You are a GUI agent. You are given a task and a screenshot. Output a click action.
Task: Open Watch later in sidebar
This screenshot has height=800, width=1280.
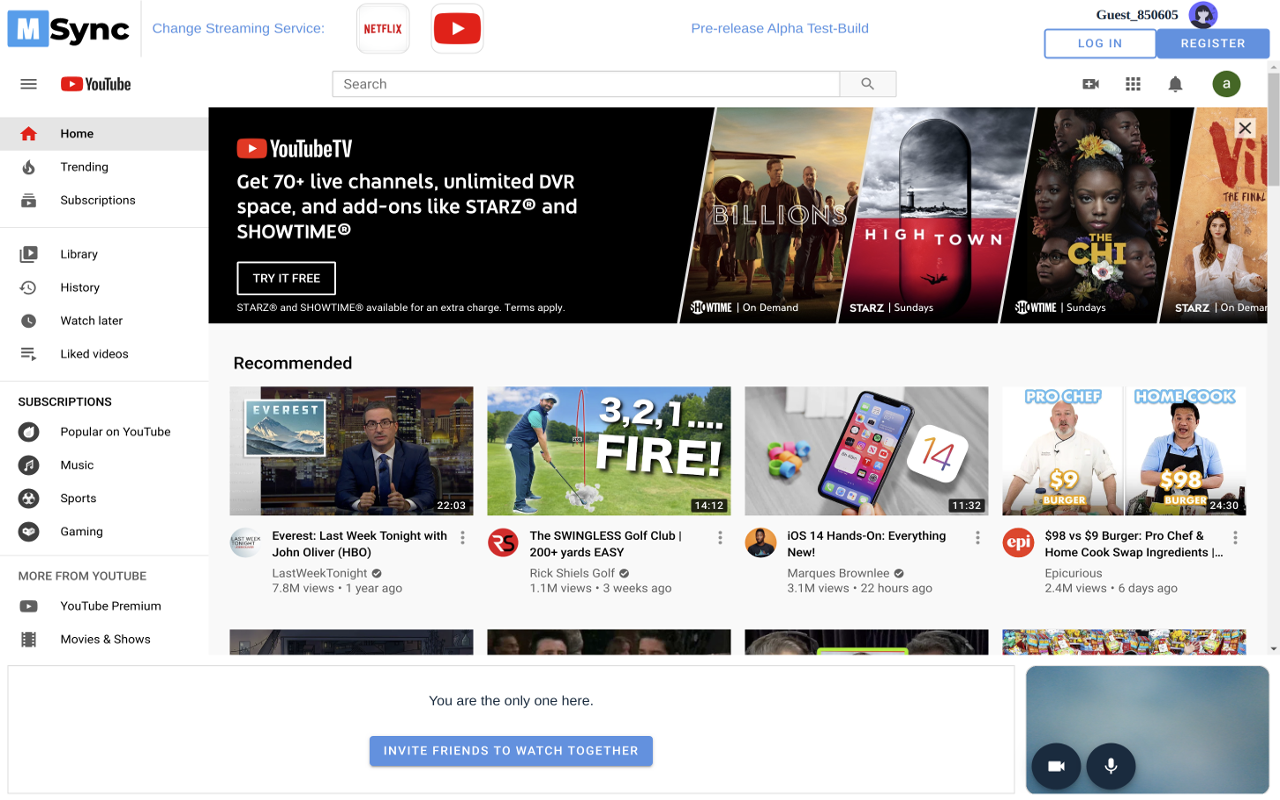(x=104, y=321)
